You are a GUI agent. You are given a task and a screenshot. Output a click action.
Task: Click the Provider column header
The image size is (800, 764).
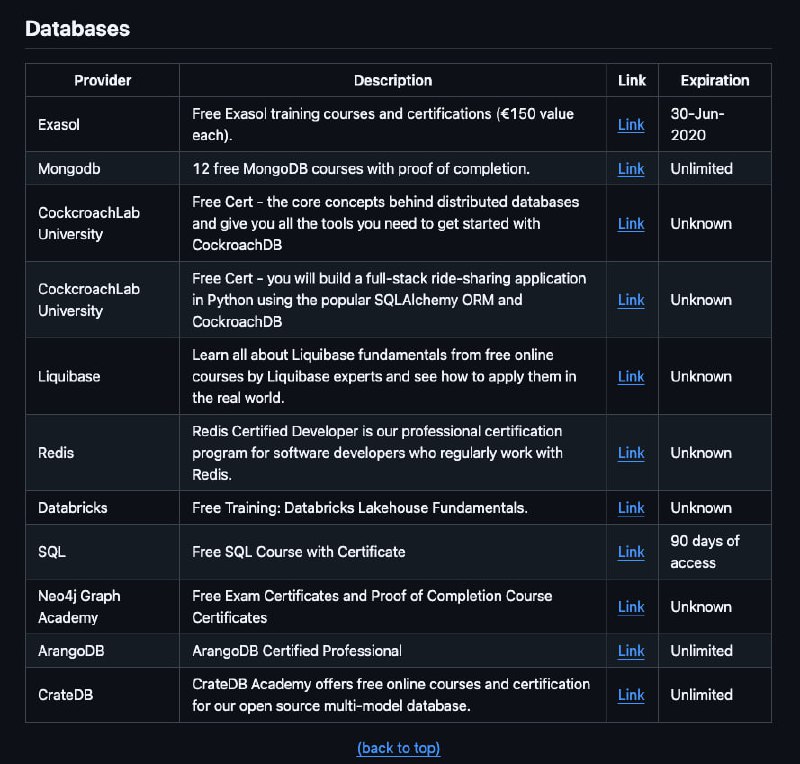[x=103, y=80]
